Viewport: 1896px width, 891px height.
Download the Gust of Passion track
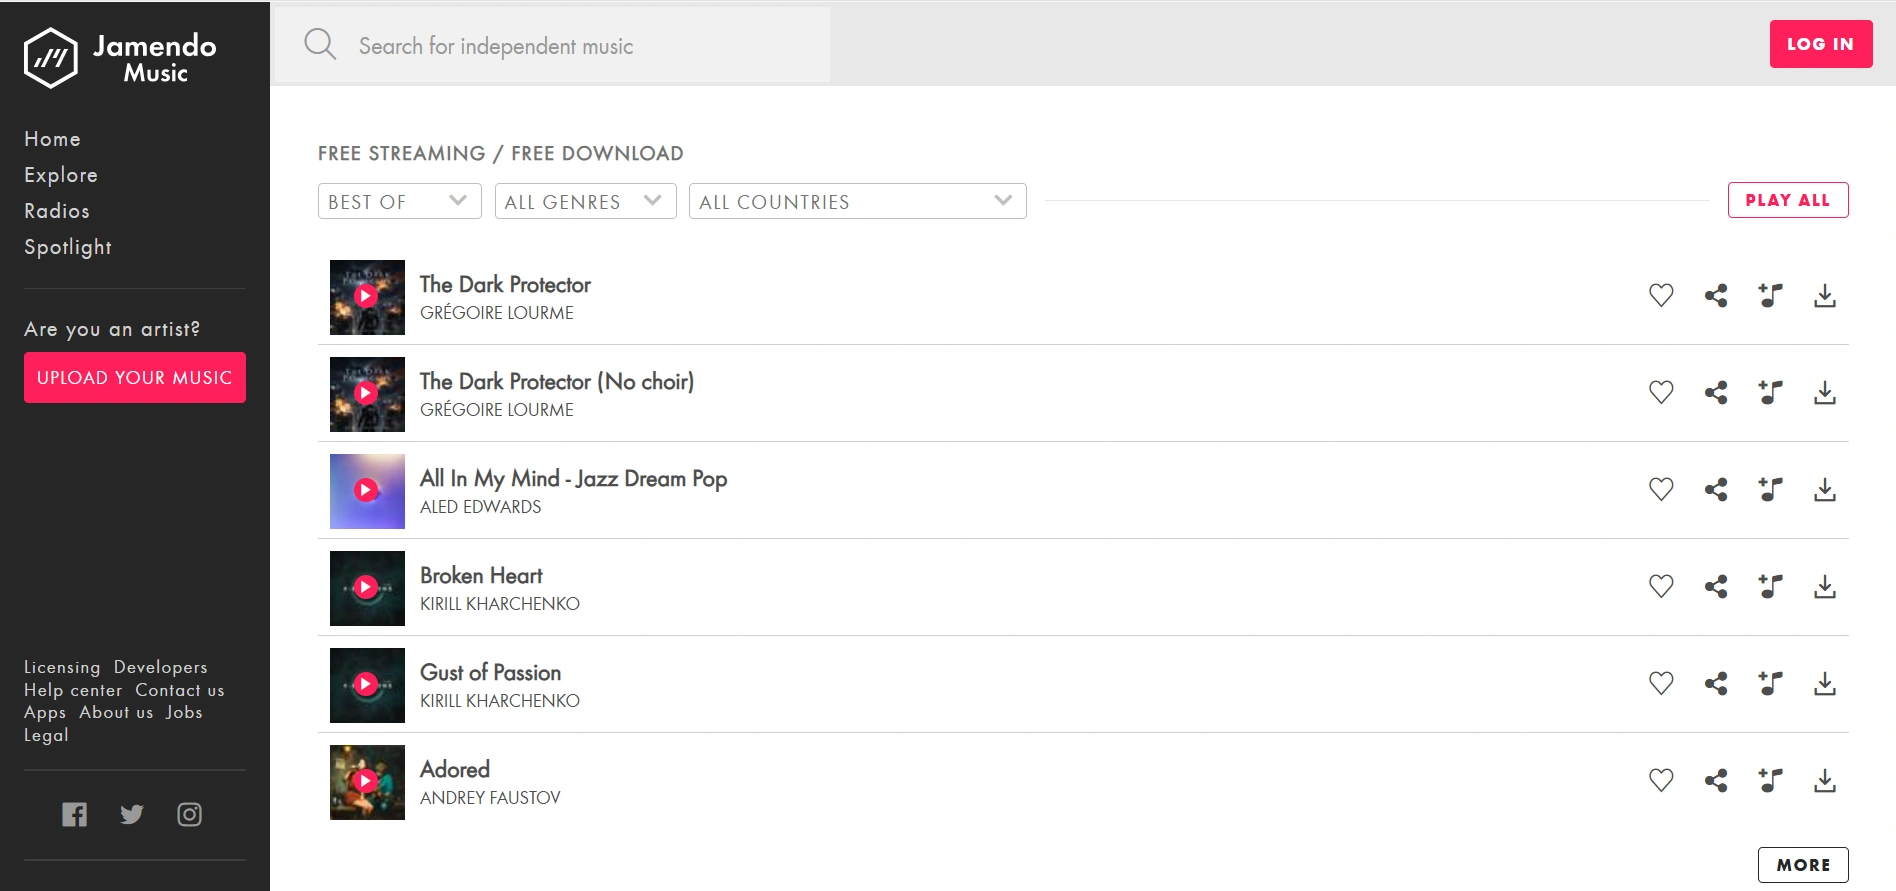[1825, 684]
